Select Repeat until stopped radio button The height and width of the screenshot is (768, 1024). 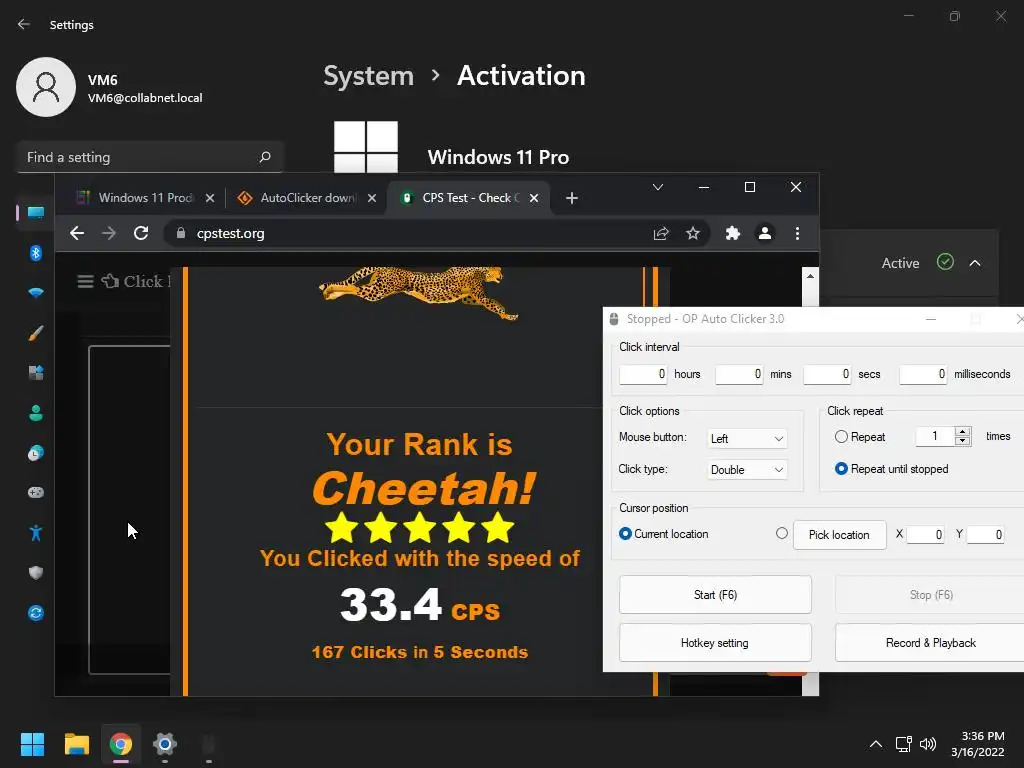pos(841,468)
